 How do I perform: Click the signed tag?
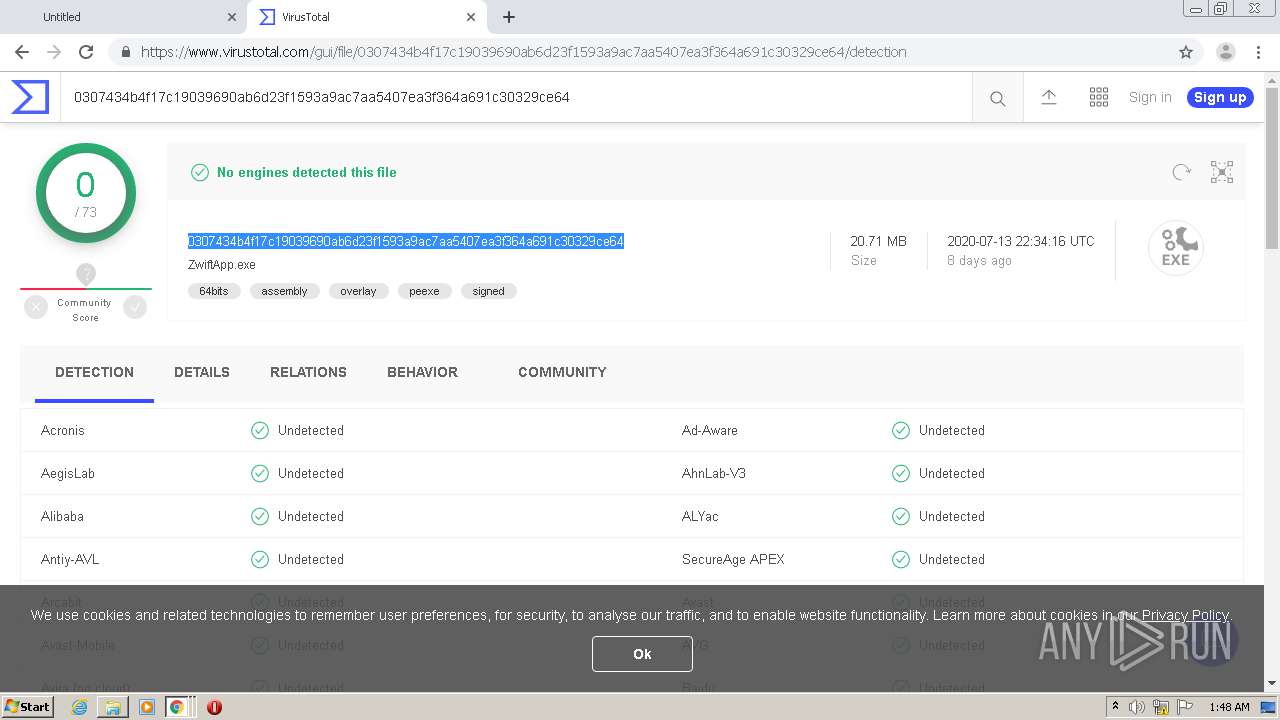488,291
